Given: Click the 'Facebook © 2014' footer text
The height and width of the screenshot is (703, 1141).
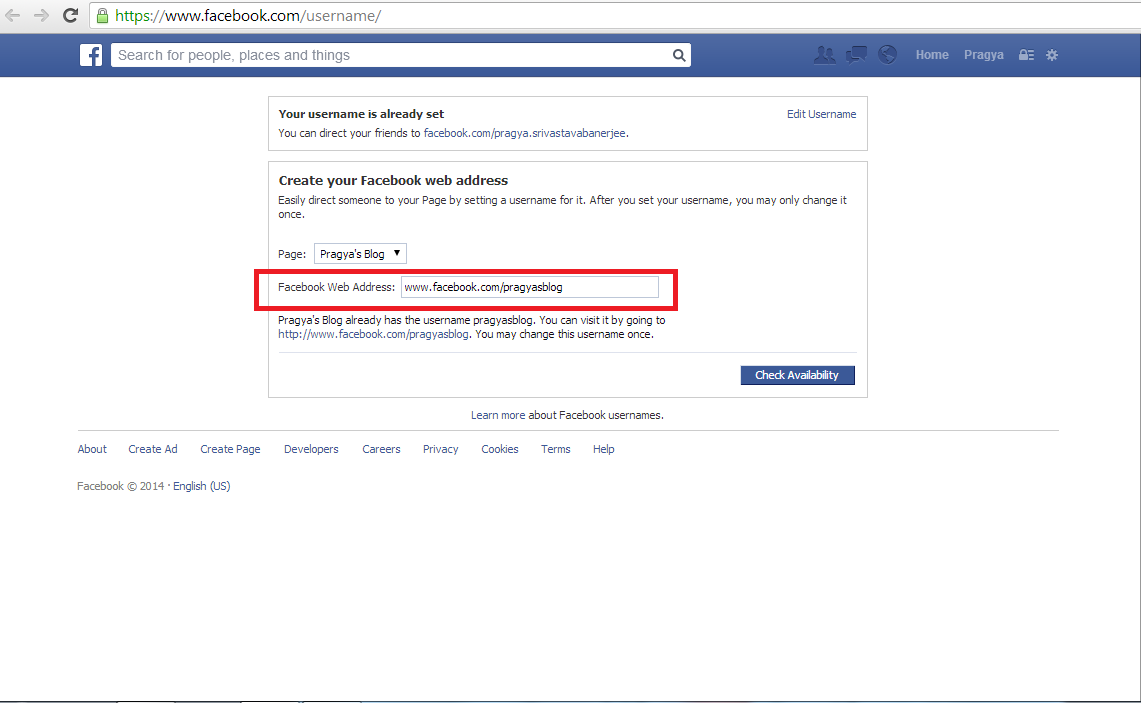Looking at the screenshot, I should tap(121, 486).
